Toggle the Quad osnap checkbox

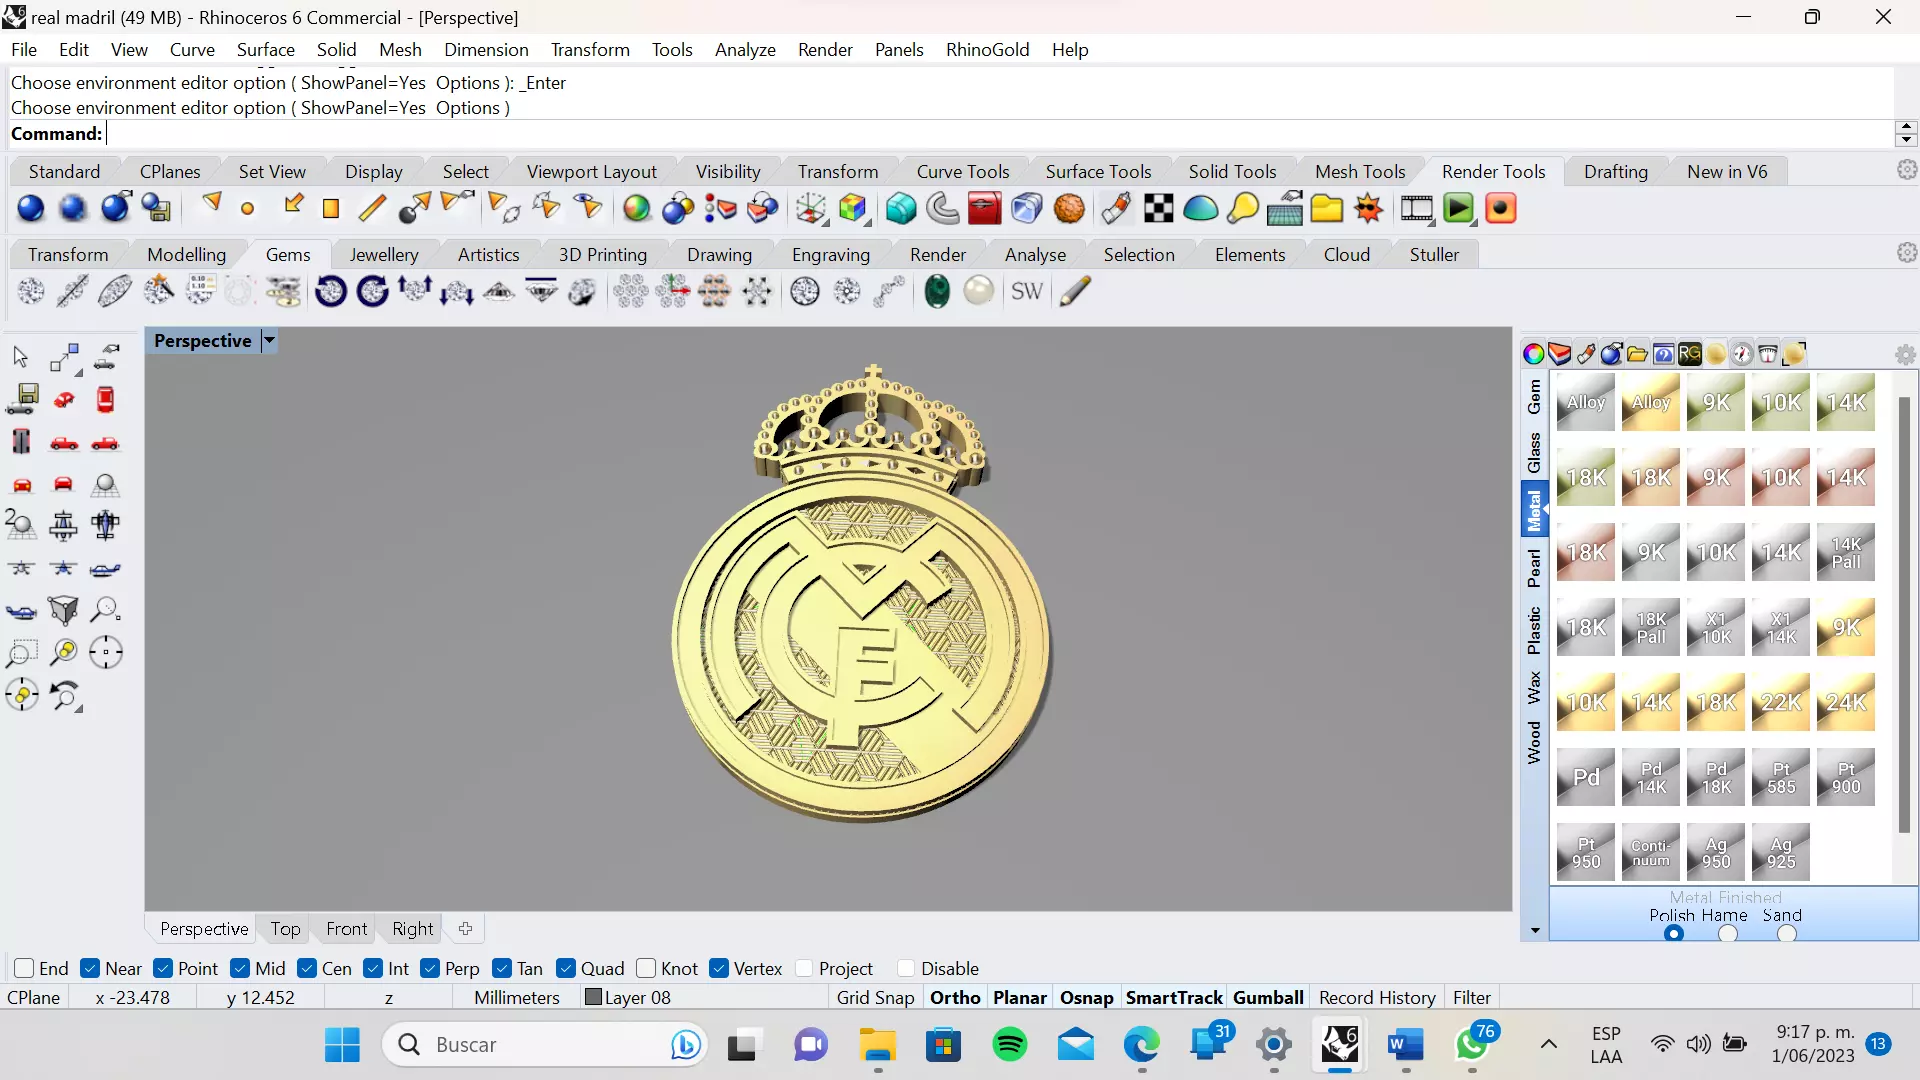click(x=566, y=968)
